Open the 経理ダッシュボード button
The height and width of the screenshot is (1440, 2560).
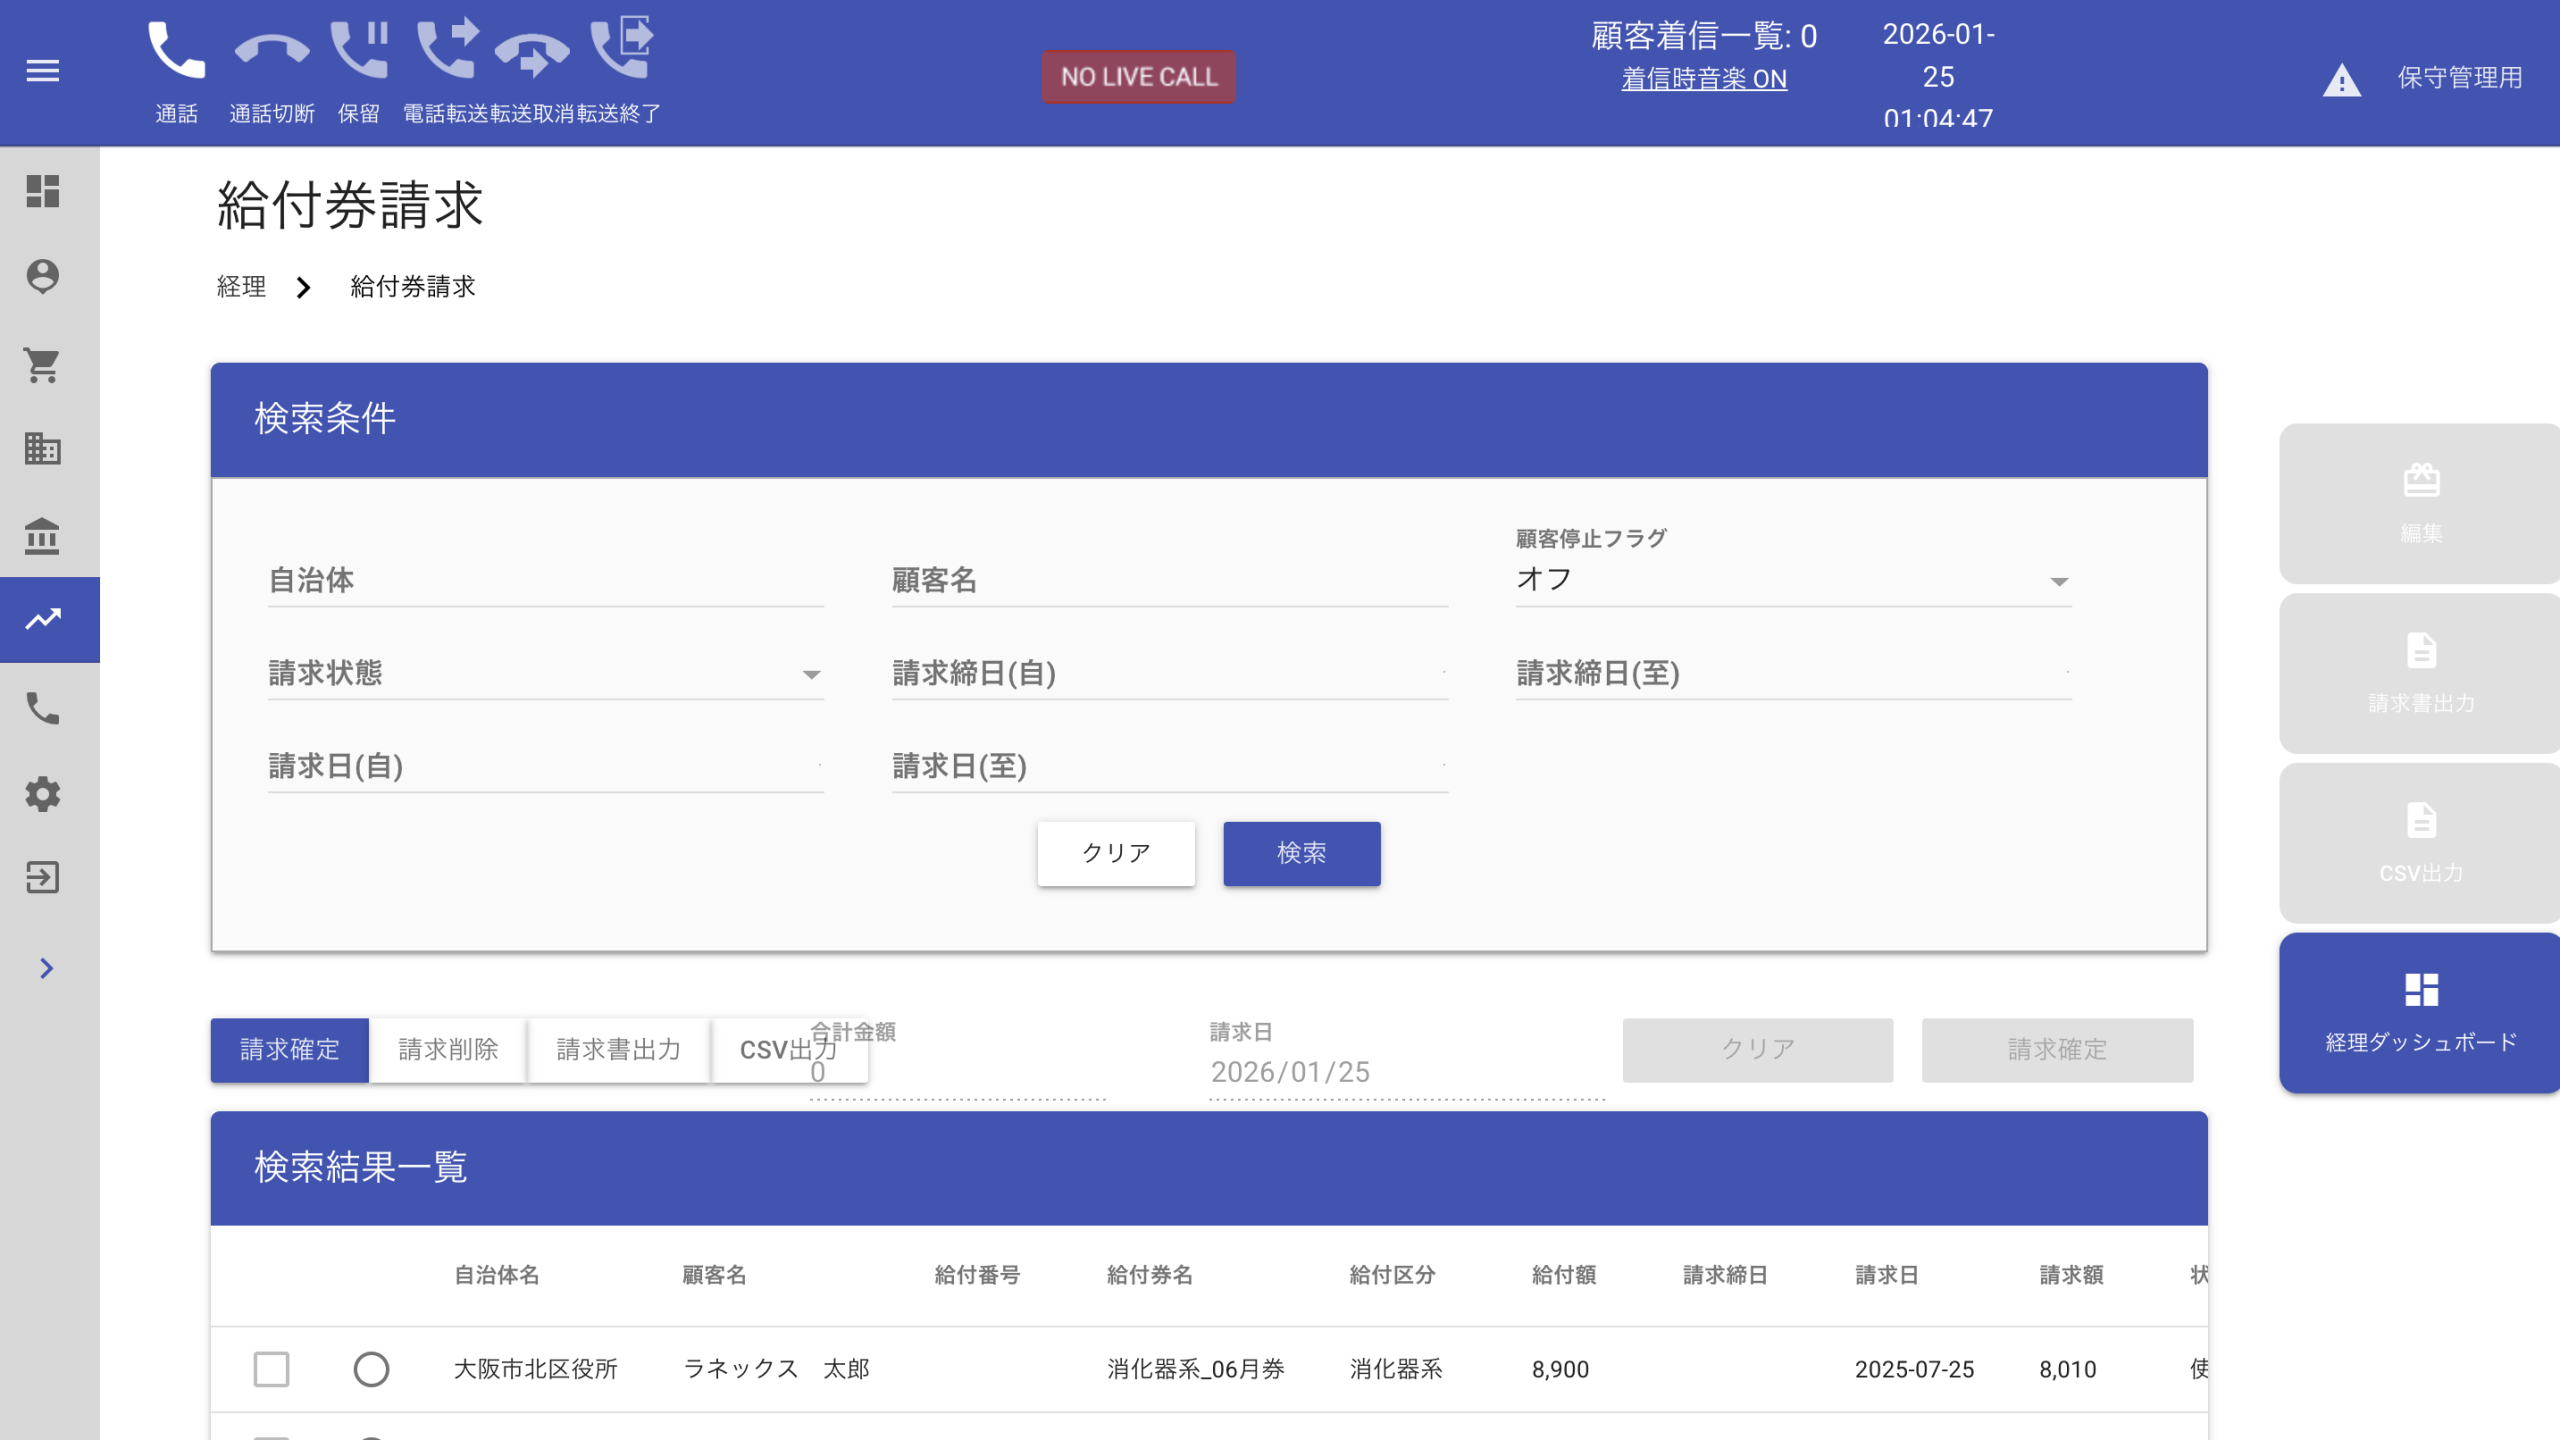[x=2420, y=1012]
